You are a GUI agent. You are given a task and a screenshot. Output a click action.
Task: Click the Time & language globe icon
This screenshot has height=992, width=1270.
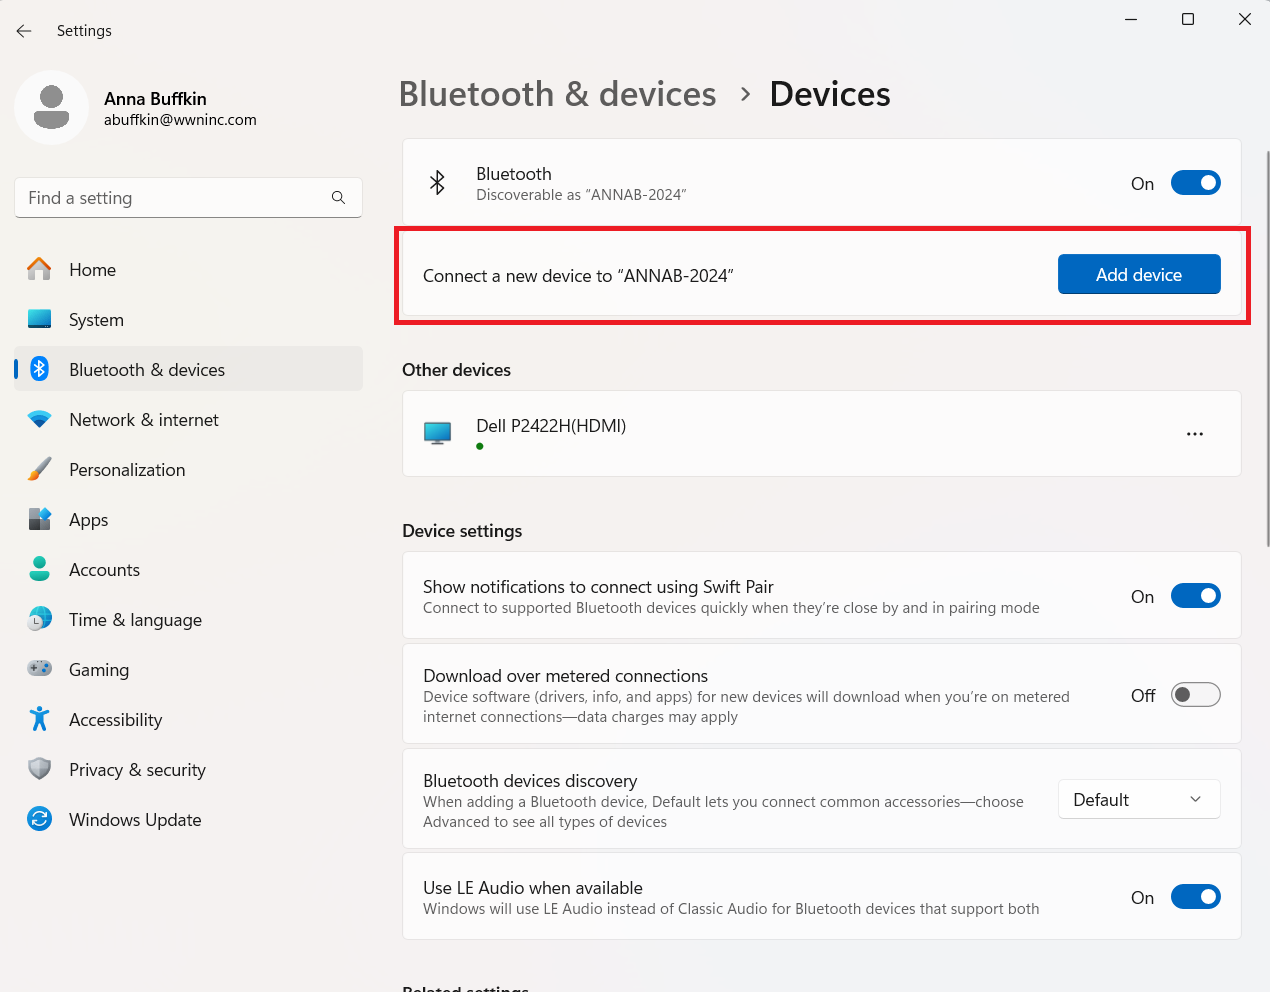[x=39, y=619]
